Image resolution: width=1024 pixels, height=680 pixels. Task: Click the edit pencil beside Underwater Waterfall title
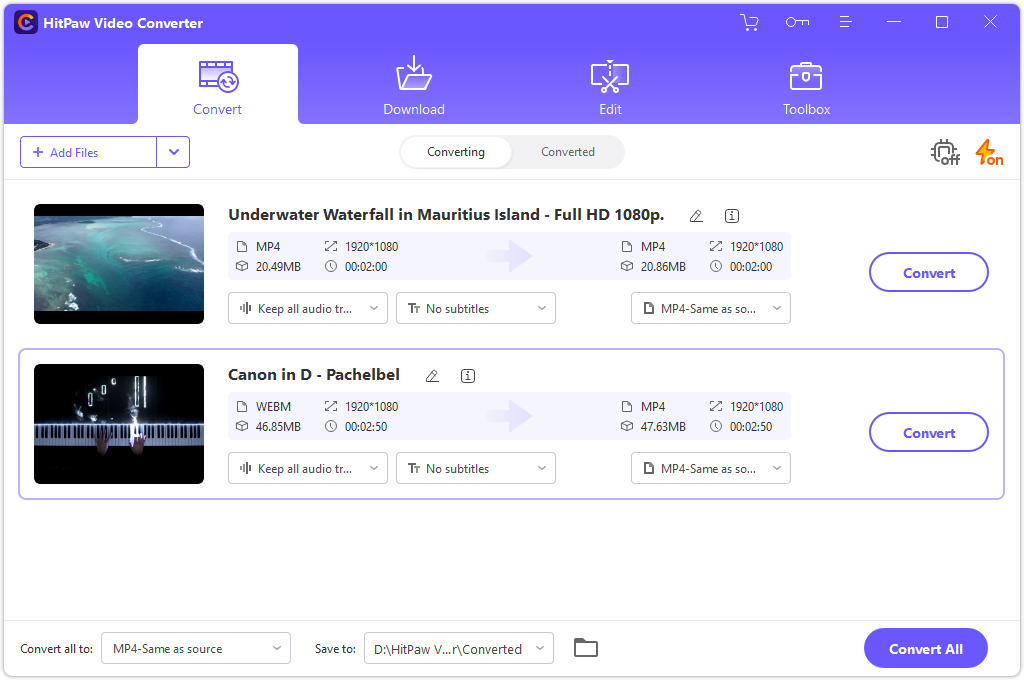click(696, 216)
